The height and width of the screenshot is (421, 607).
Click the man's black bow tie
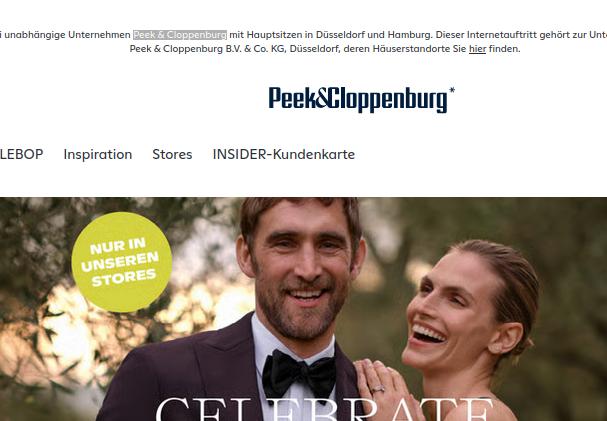point(299,372)
